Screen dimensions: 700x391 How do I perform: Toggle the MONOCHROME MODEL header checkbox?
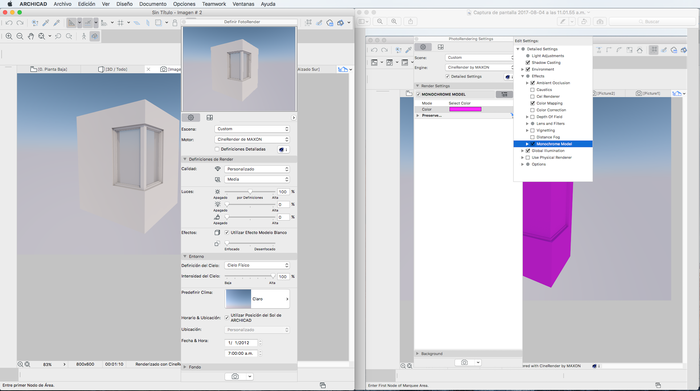point(418,94)
